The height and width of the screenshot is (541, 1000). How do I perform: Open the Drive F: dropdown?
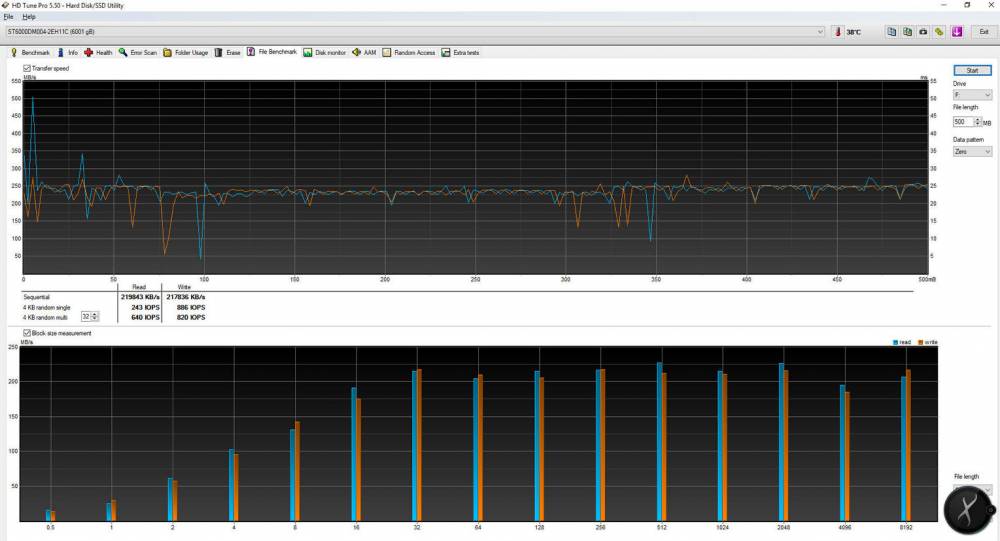point(972,94)
